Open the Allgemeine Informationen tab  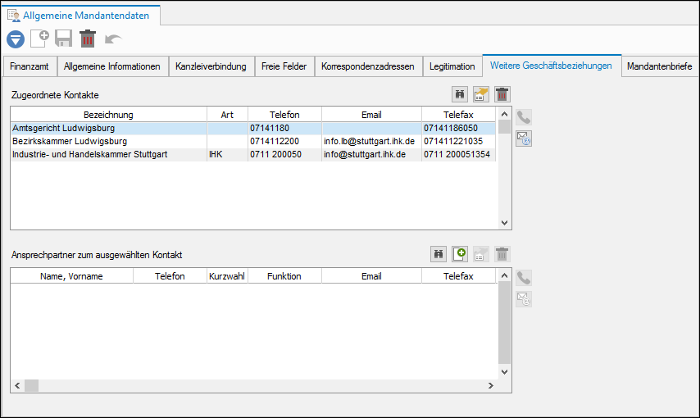112,67
